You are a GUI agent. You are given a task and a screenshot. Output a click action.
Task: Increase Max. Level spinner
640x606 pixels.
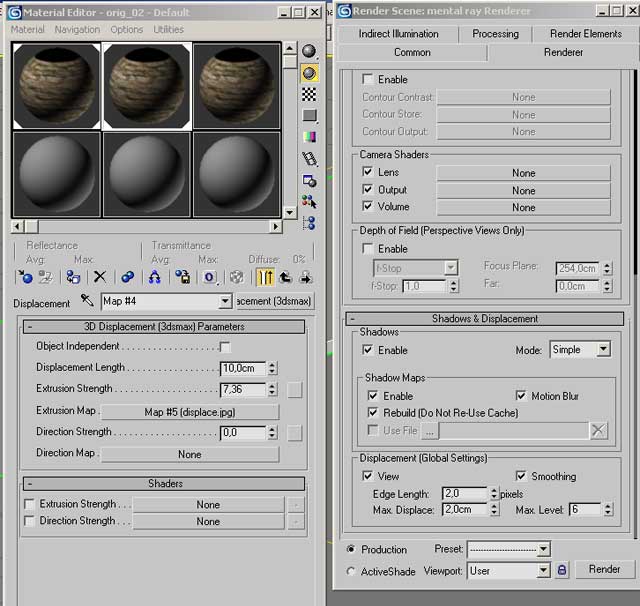(608, 506)
